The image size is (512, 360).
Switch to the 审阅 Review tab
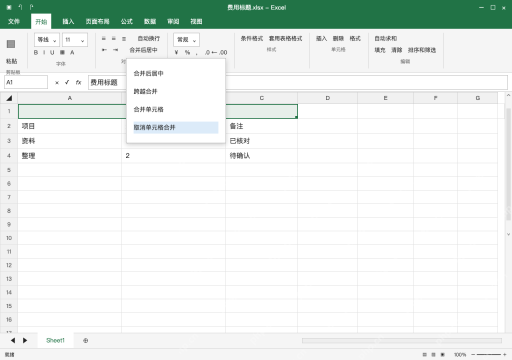click(x=173, y=21)
